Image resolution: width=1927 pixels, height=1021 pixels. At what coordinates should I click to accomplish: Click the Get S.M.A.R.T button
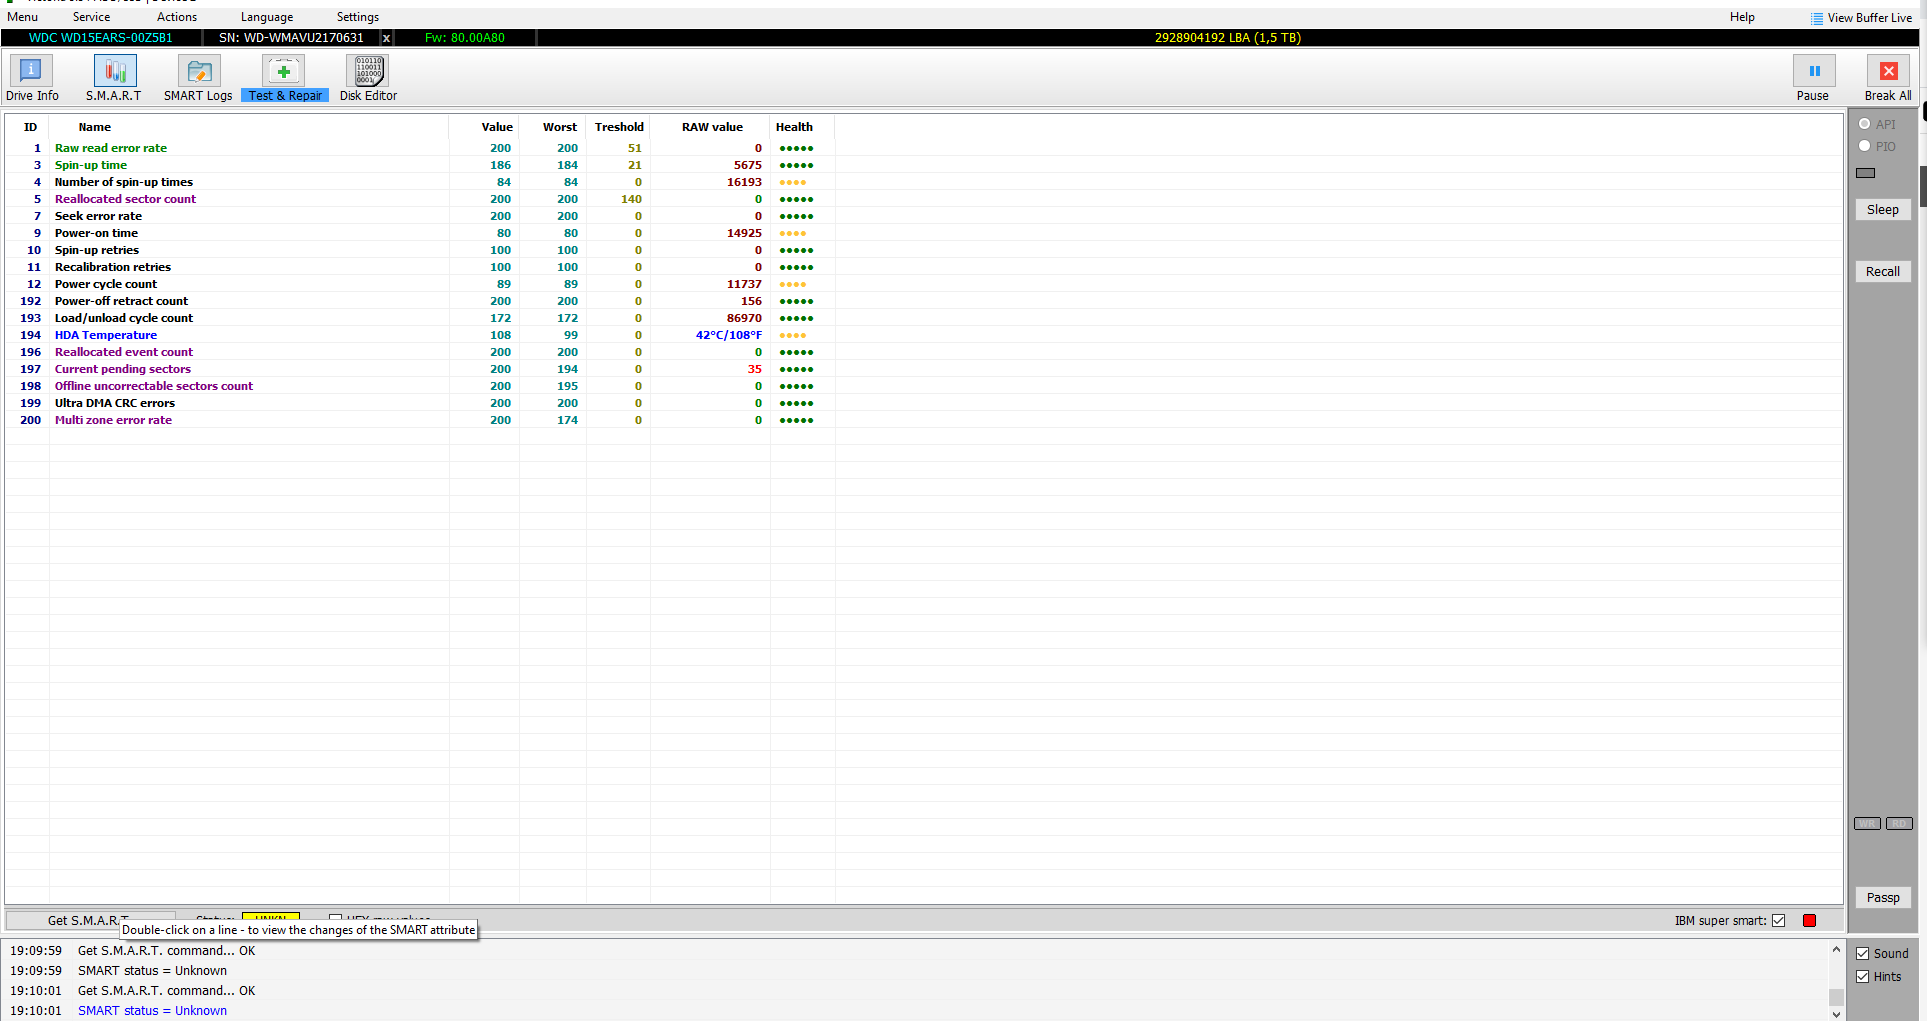tap(90, 920)
